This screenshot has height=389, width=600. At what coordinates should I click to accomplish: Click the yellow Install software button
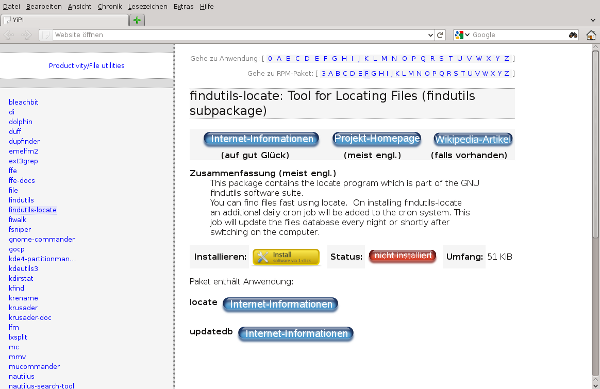pos(286,257)
